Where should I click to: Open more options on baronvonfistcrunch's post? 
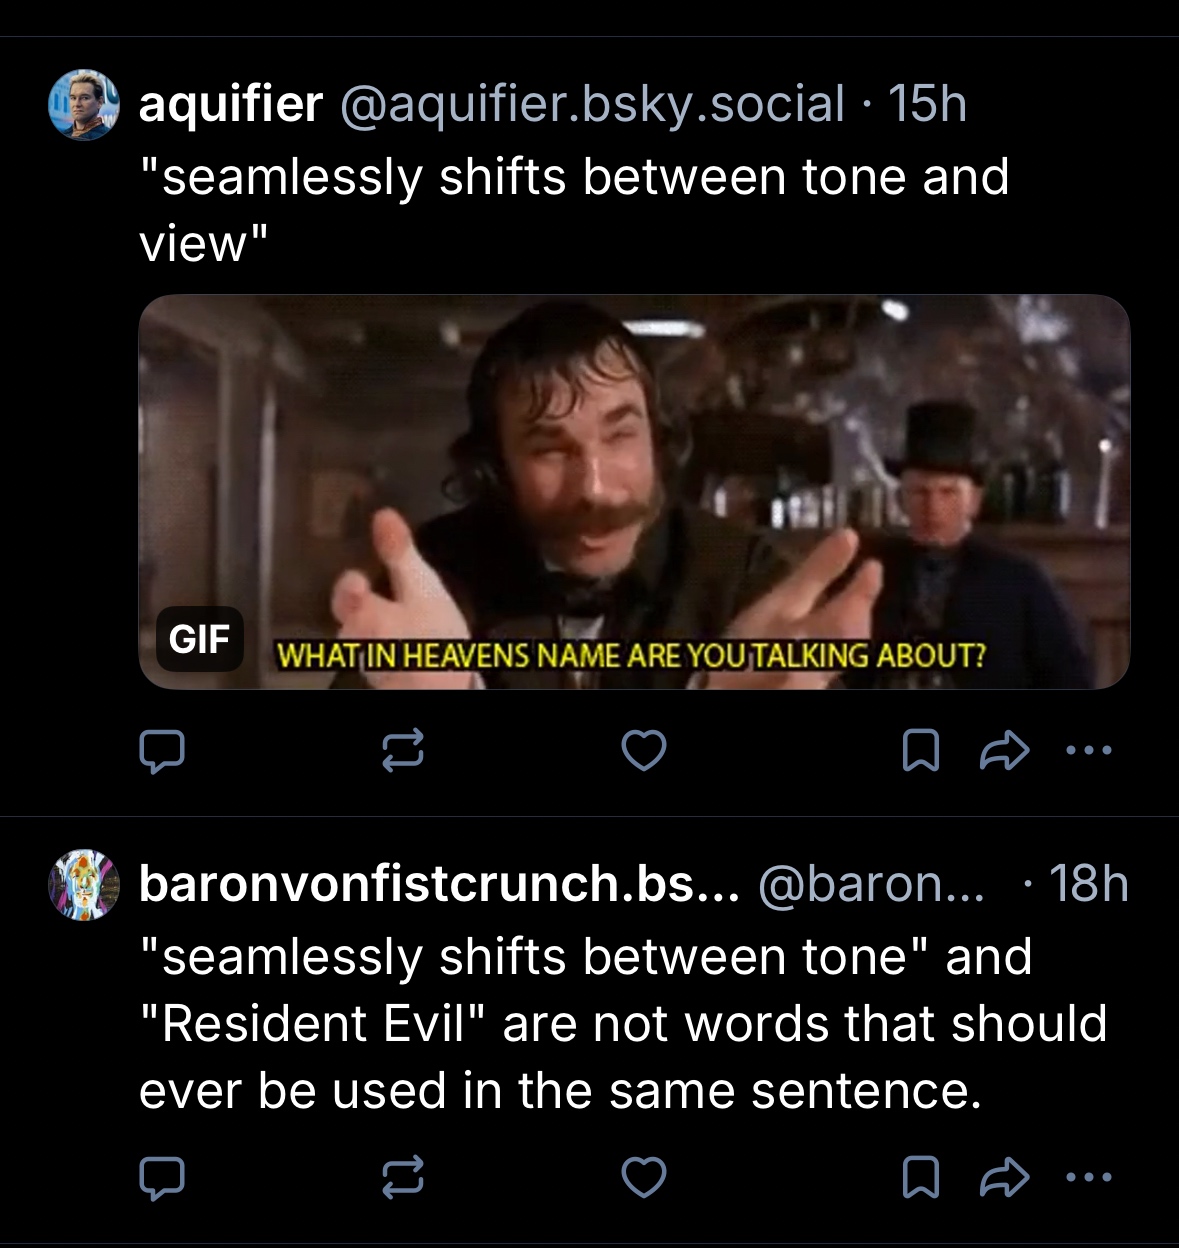tap(1089, 1177)
